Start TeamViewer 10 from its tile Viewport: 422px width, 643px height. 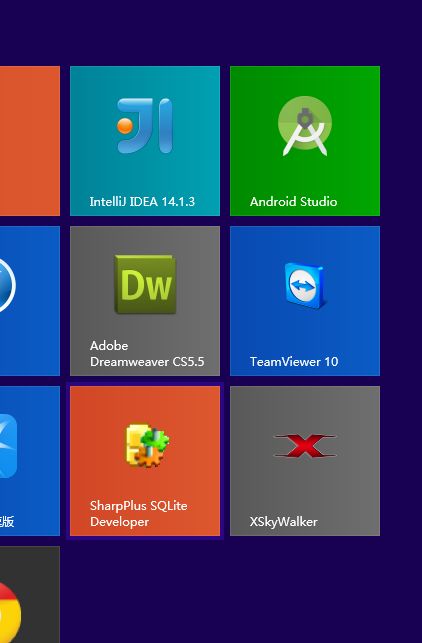(305, 301)
